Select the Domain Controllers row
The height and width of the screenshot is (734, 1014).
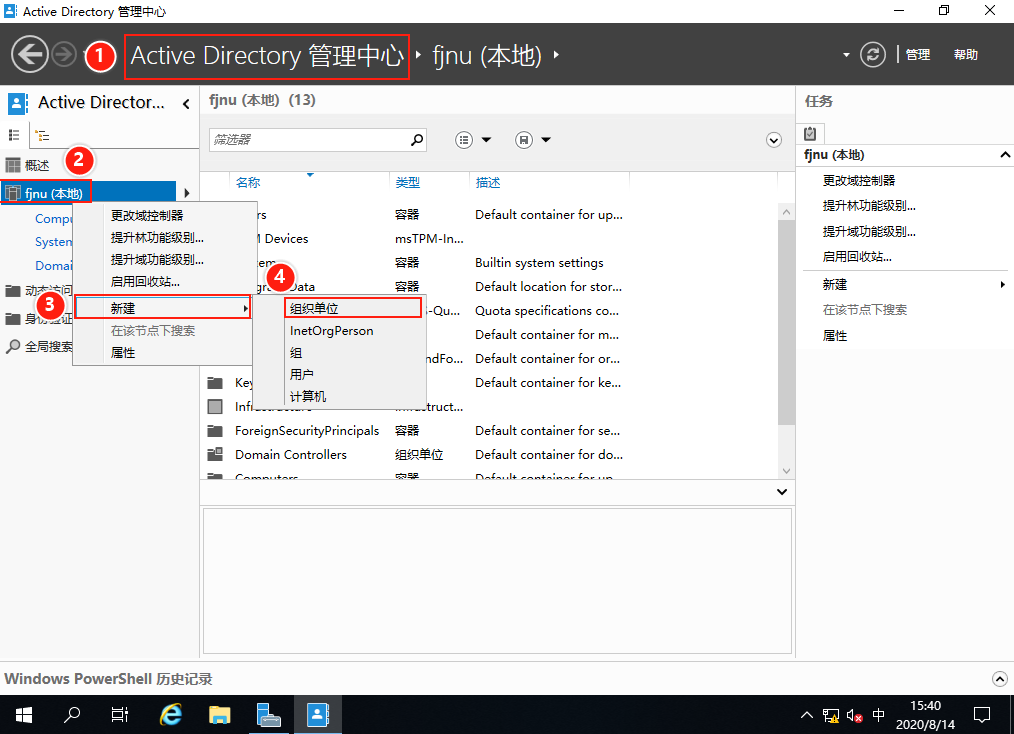pos(489,455)
